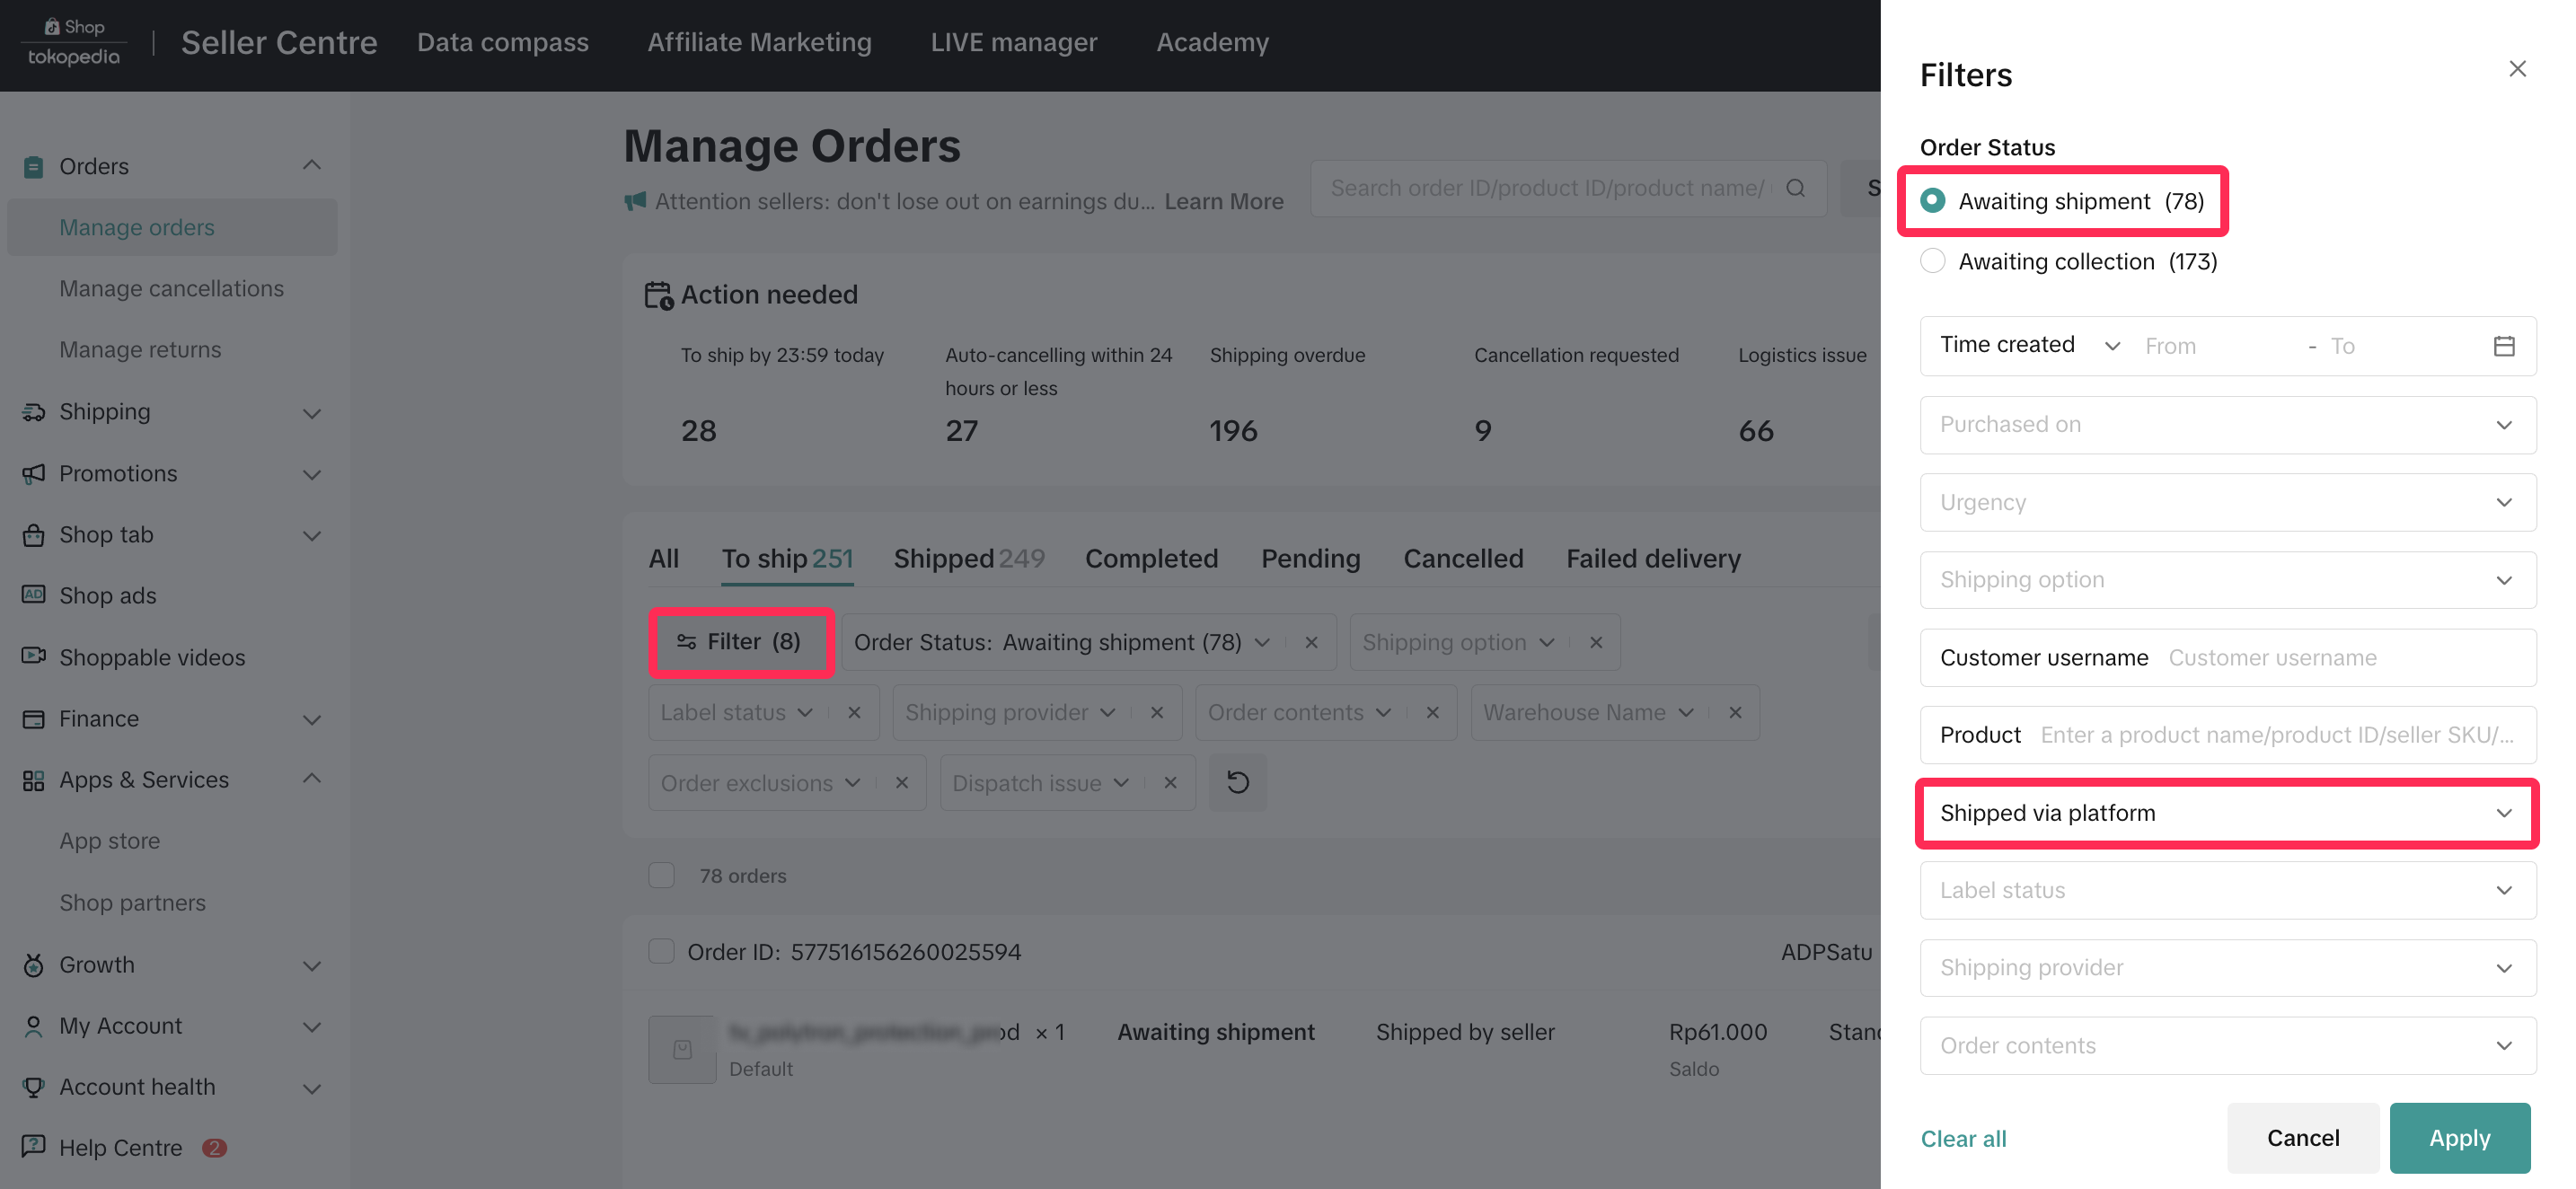
Task: Click the search magnifier icon in order search
Action: click(1795, 188)
